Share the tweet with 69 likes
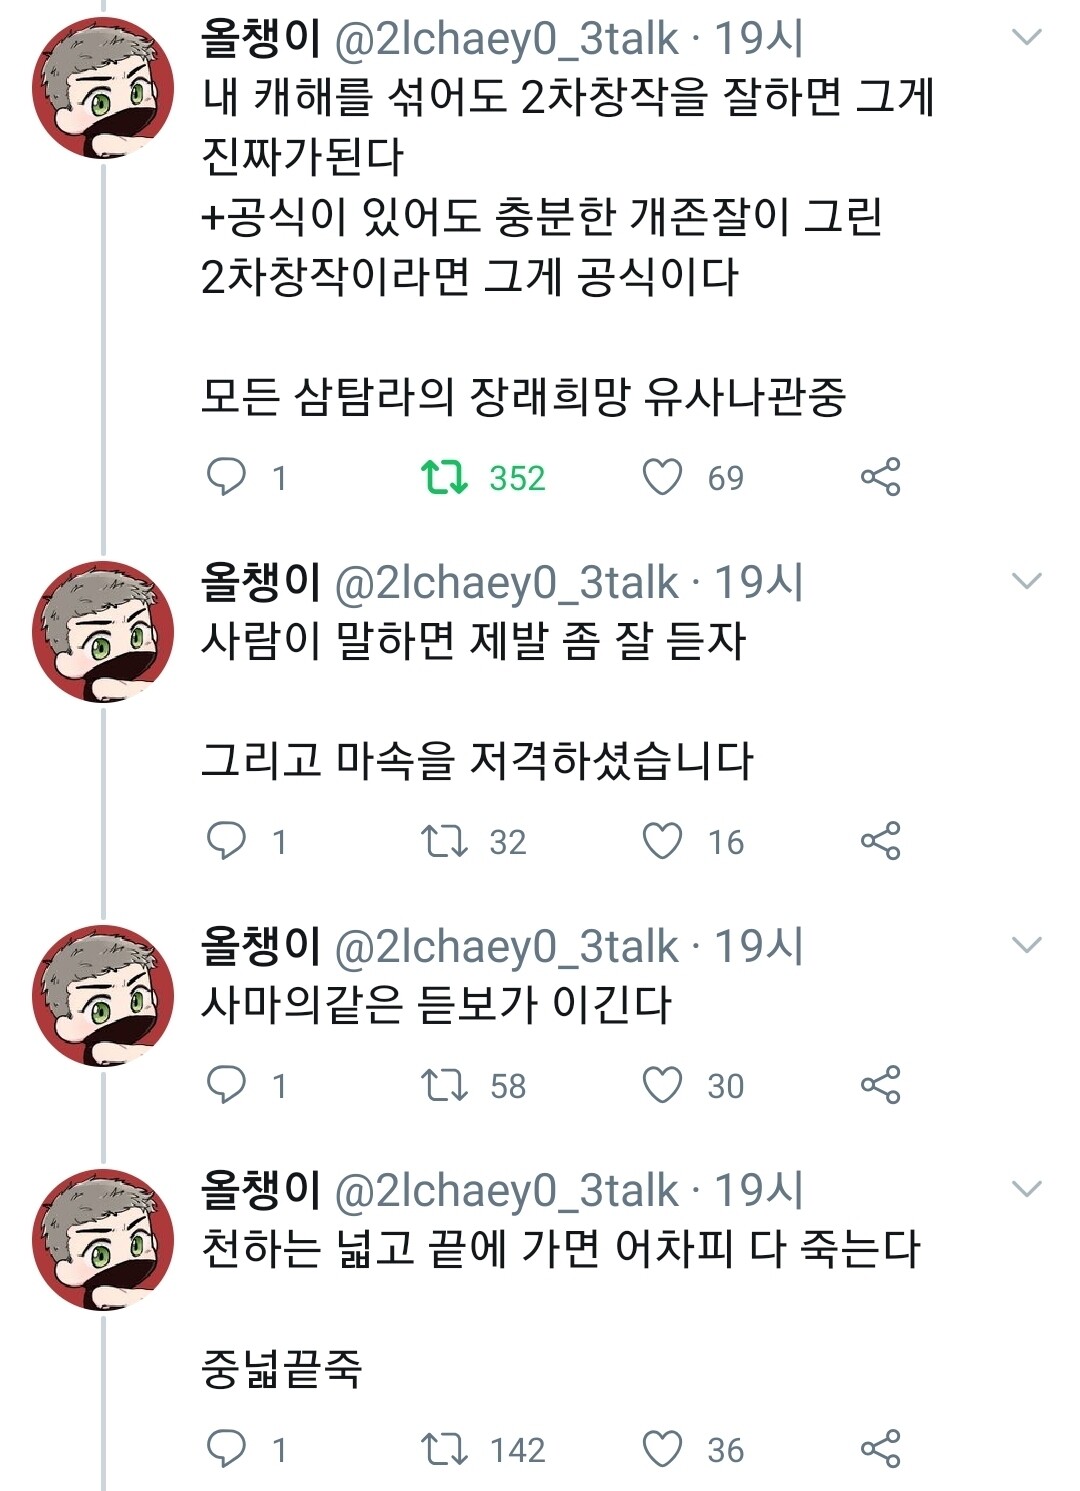Image resolution: width=1080 pixels, height=1491 pixels. click(880, 477)
